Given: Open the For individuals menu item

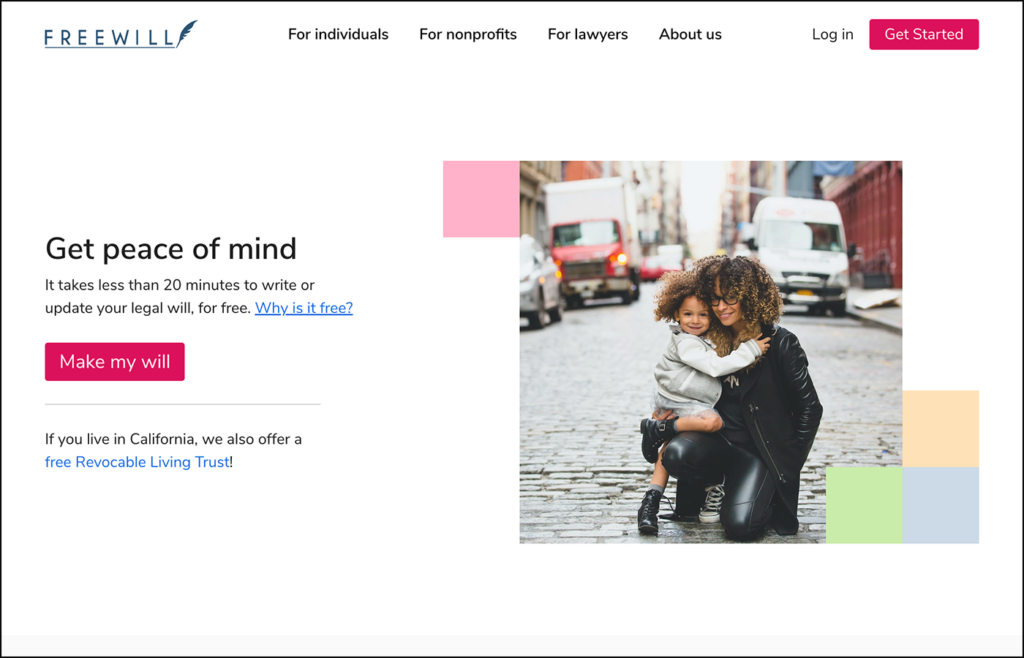Looking at the screenshot, I should pos(338,34).
